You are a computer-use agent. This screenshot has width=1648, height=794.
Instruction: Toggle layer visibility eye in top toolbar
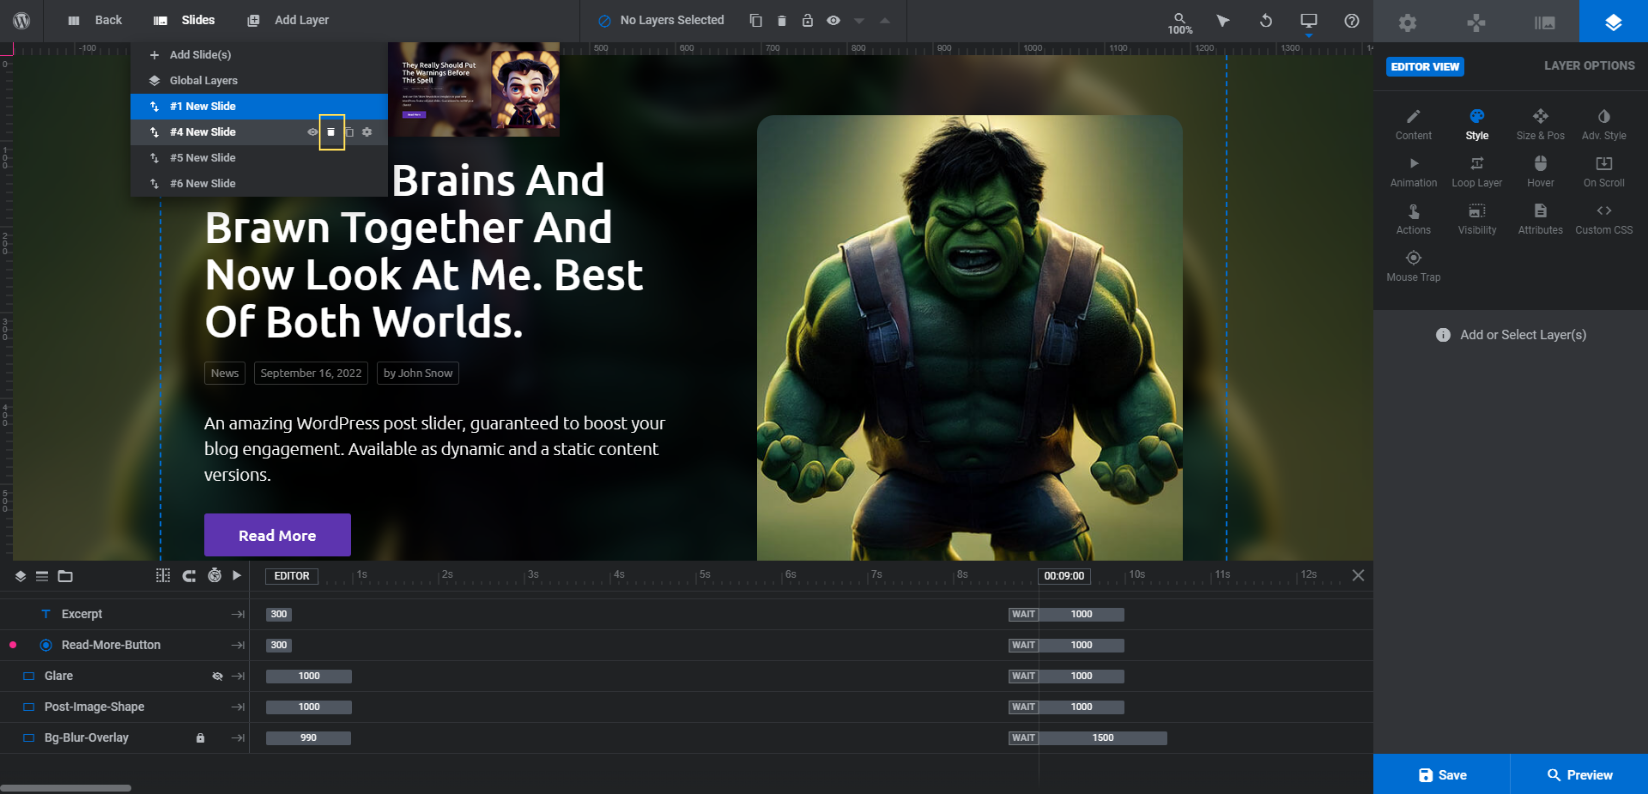[x=833, y=20]
